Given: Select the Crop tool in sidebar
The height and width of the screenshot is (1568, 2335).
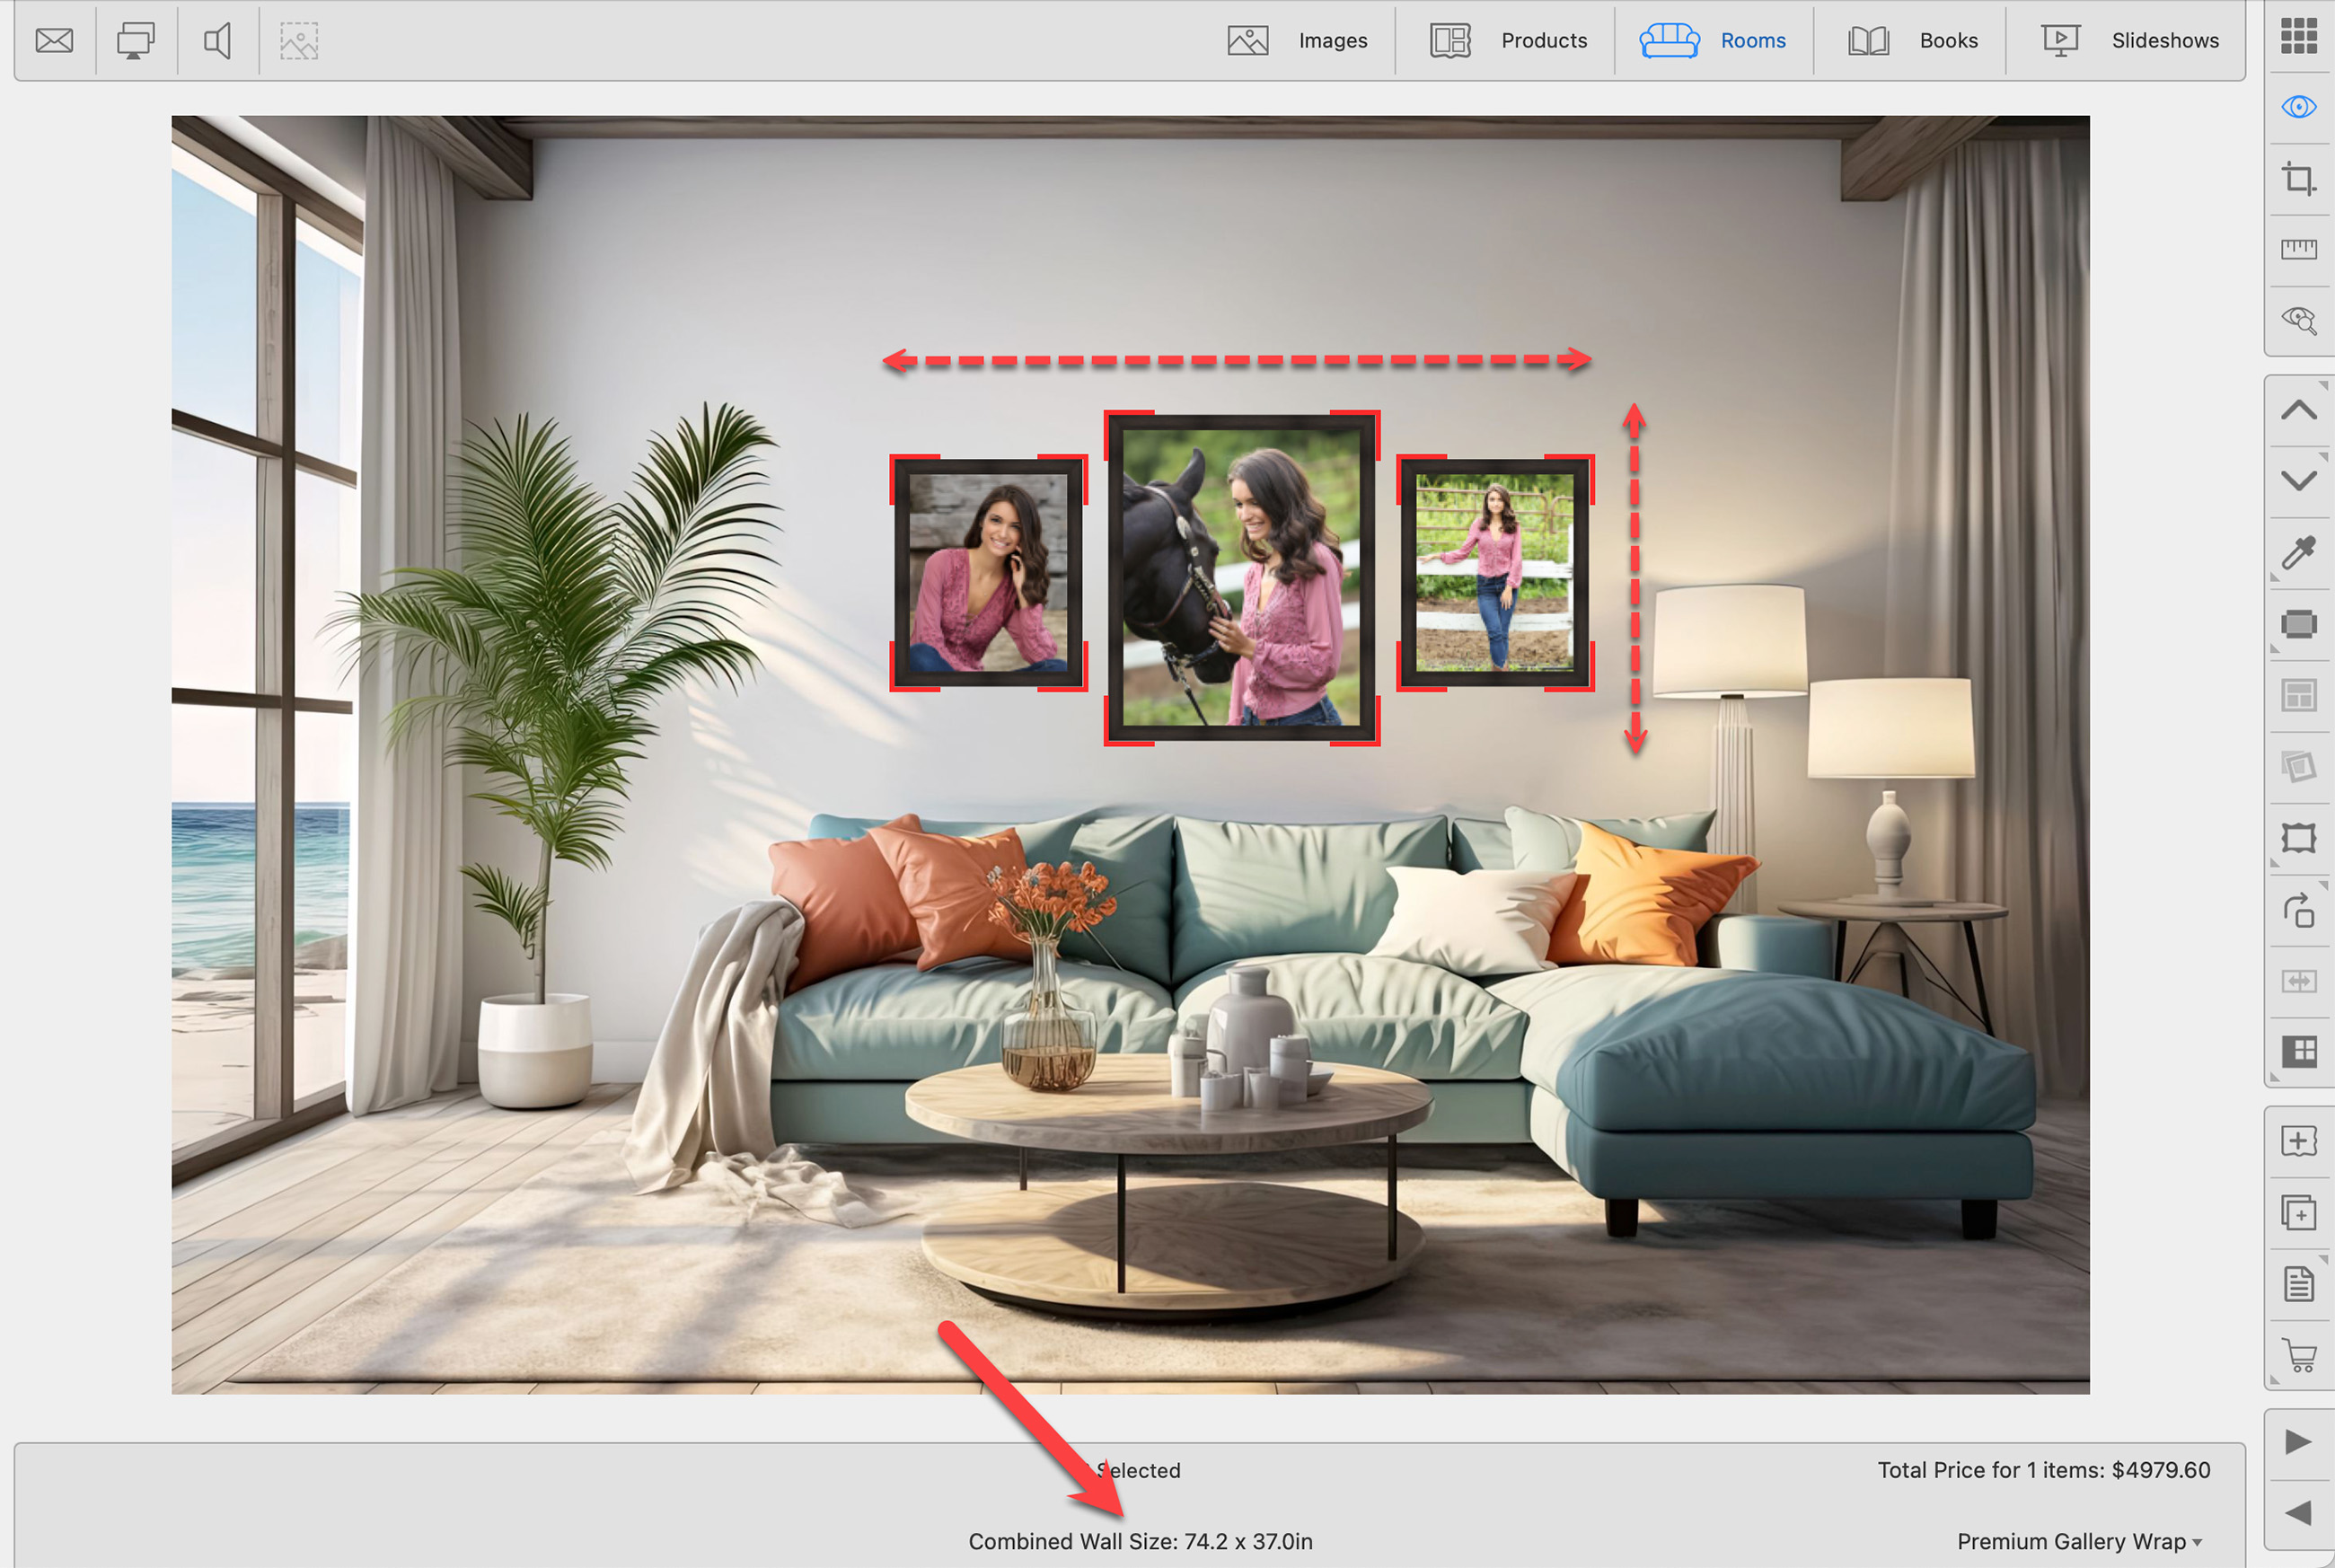Looking at the screenshot, I should (x=2298, y=180).
